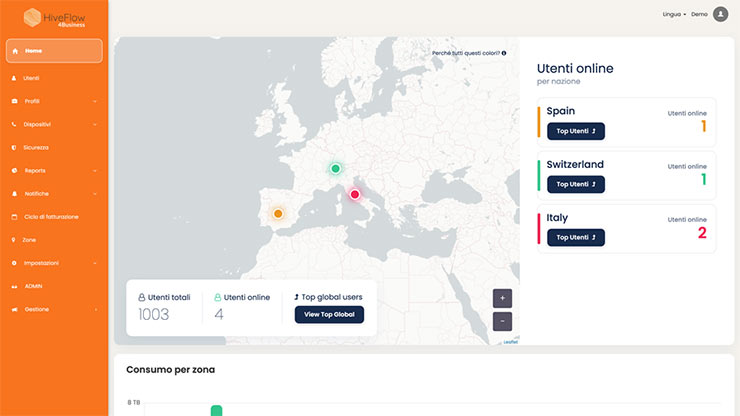Click the ADMIN sidebar icon

[14, 286]
